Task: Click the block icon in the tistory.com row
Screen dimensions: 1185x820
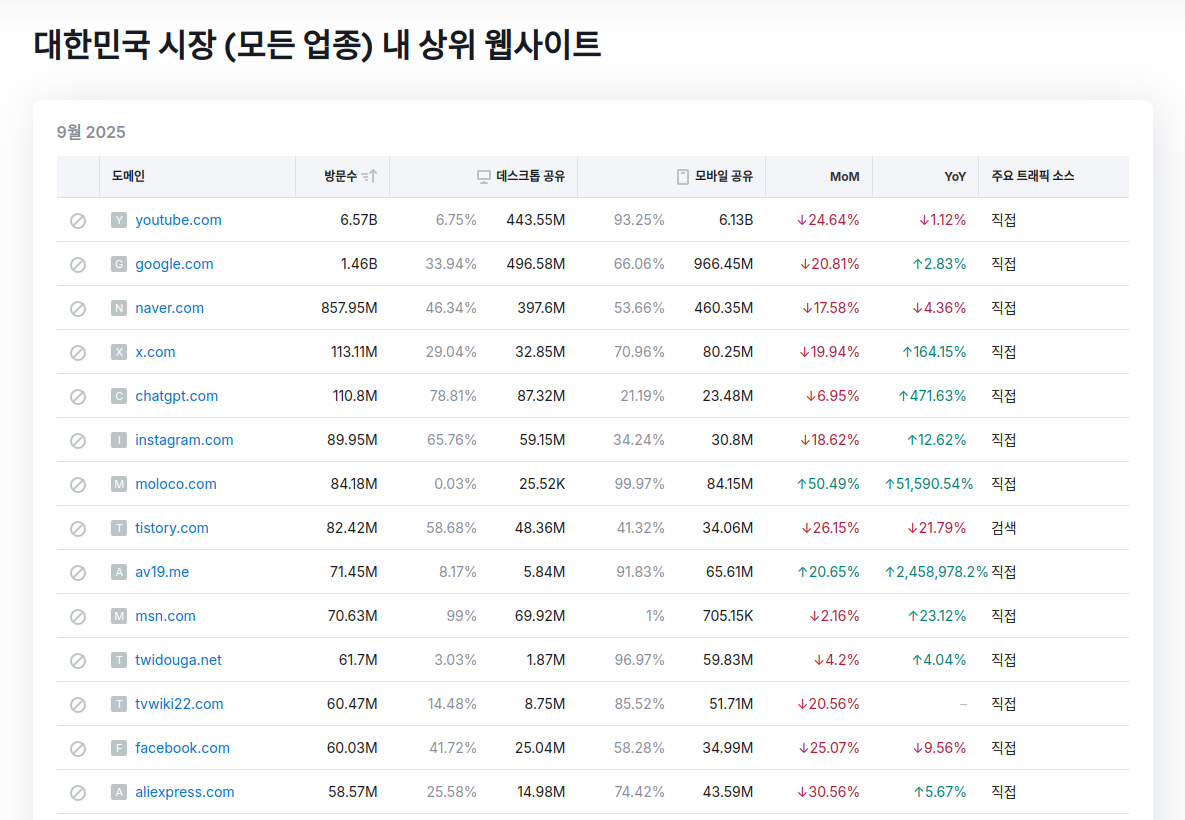Action: (x=78, y=528)
